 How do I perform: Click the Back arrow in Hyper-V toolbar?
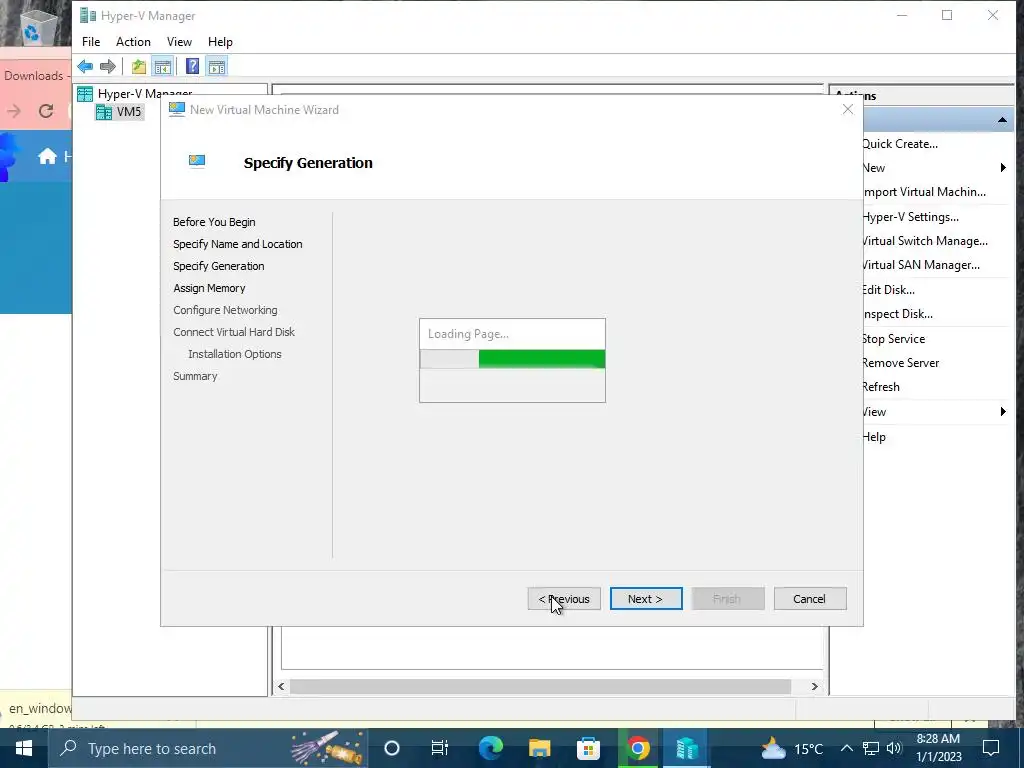click(85, 66)
